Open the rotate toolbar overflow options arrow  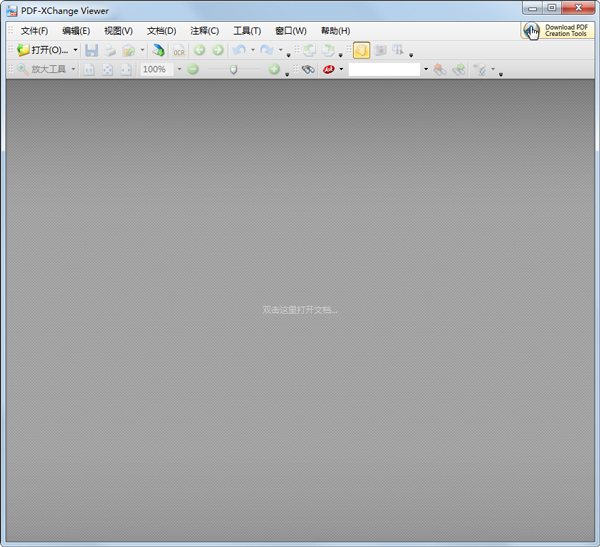(x=341, y=55)
